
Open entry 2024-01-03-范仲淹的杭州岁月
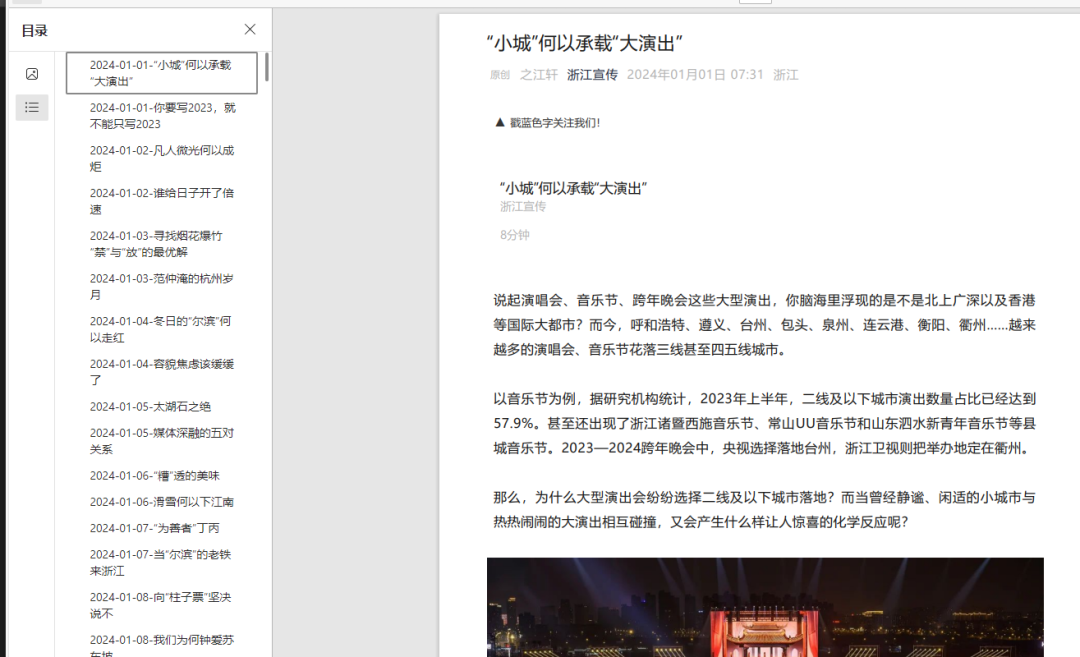coord(162,286)
